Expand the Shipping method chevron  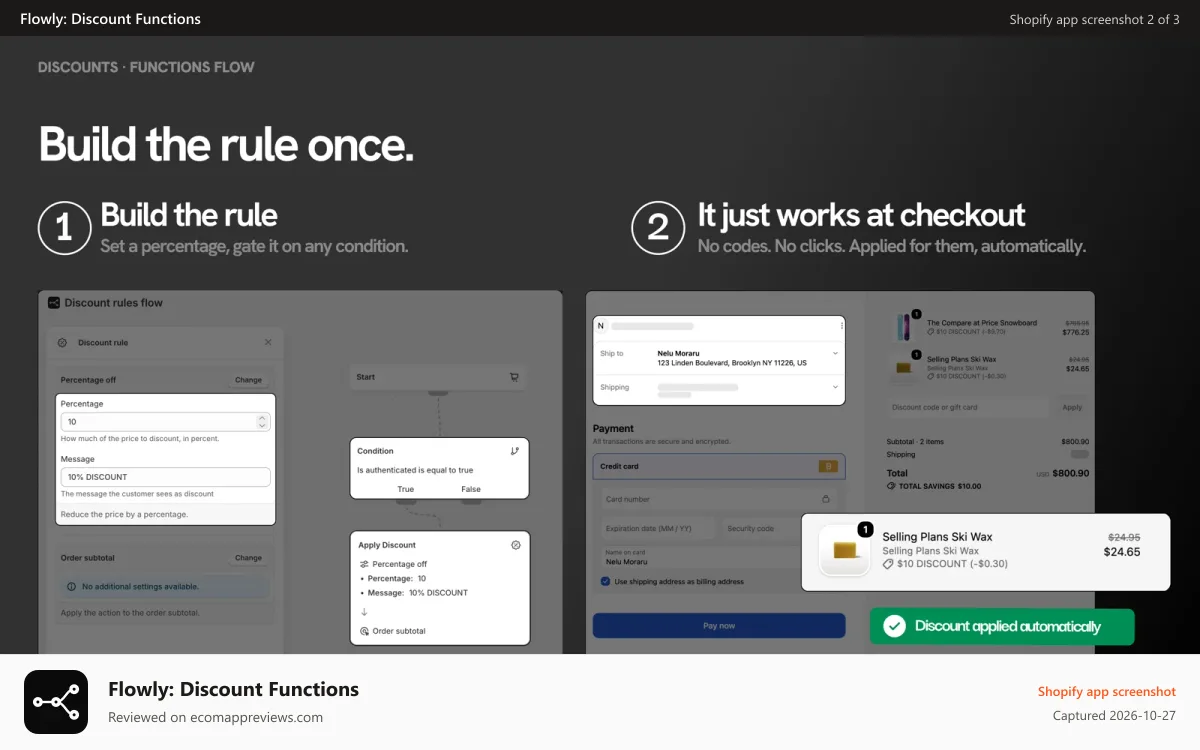coord(835,387)
